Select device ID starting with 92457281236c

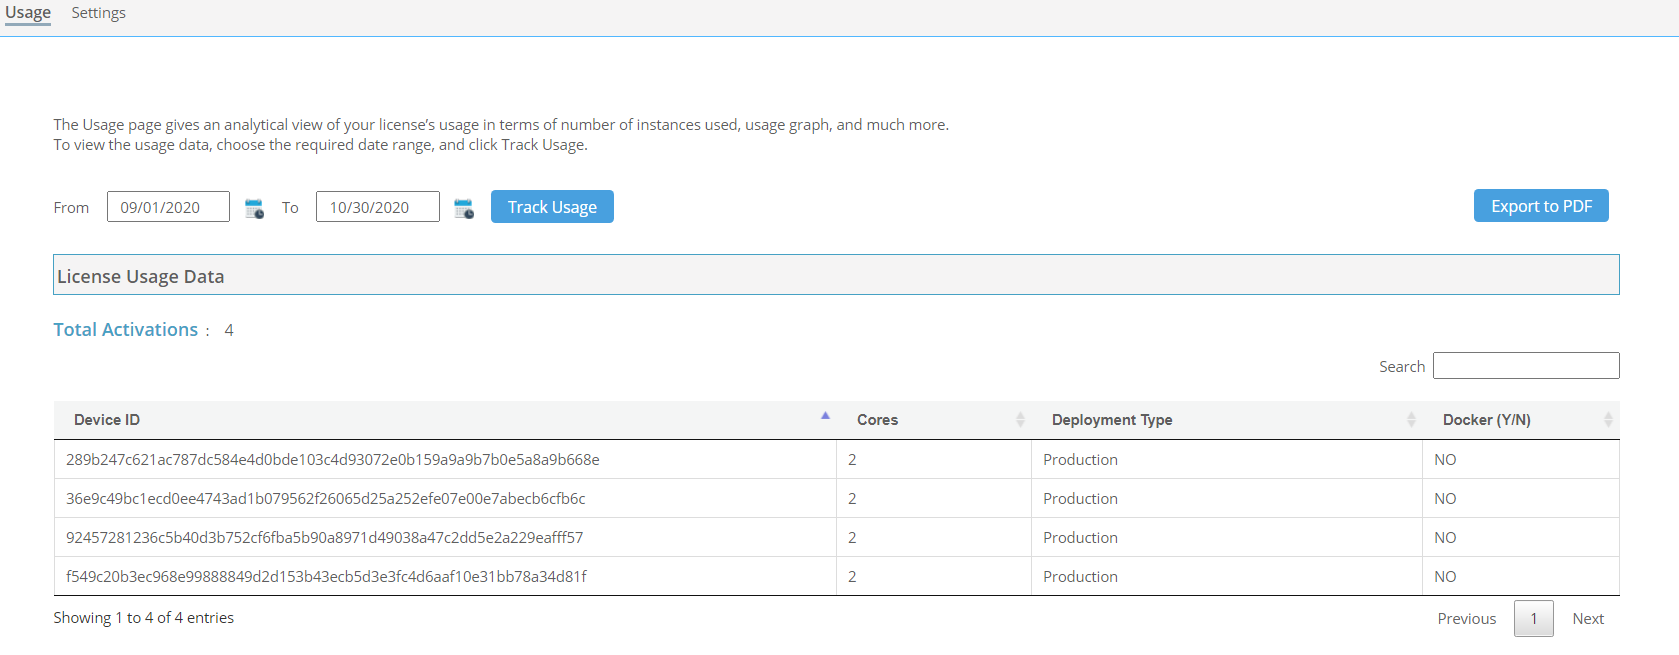[325, 538]
